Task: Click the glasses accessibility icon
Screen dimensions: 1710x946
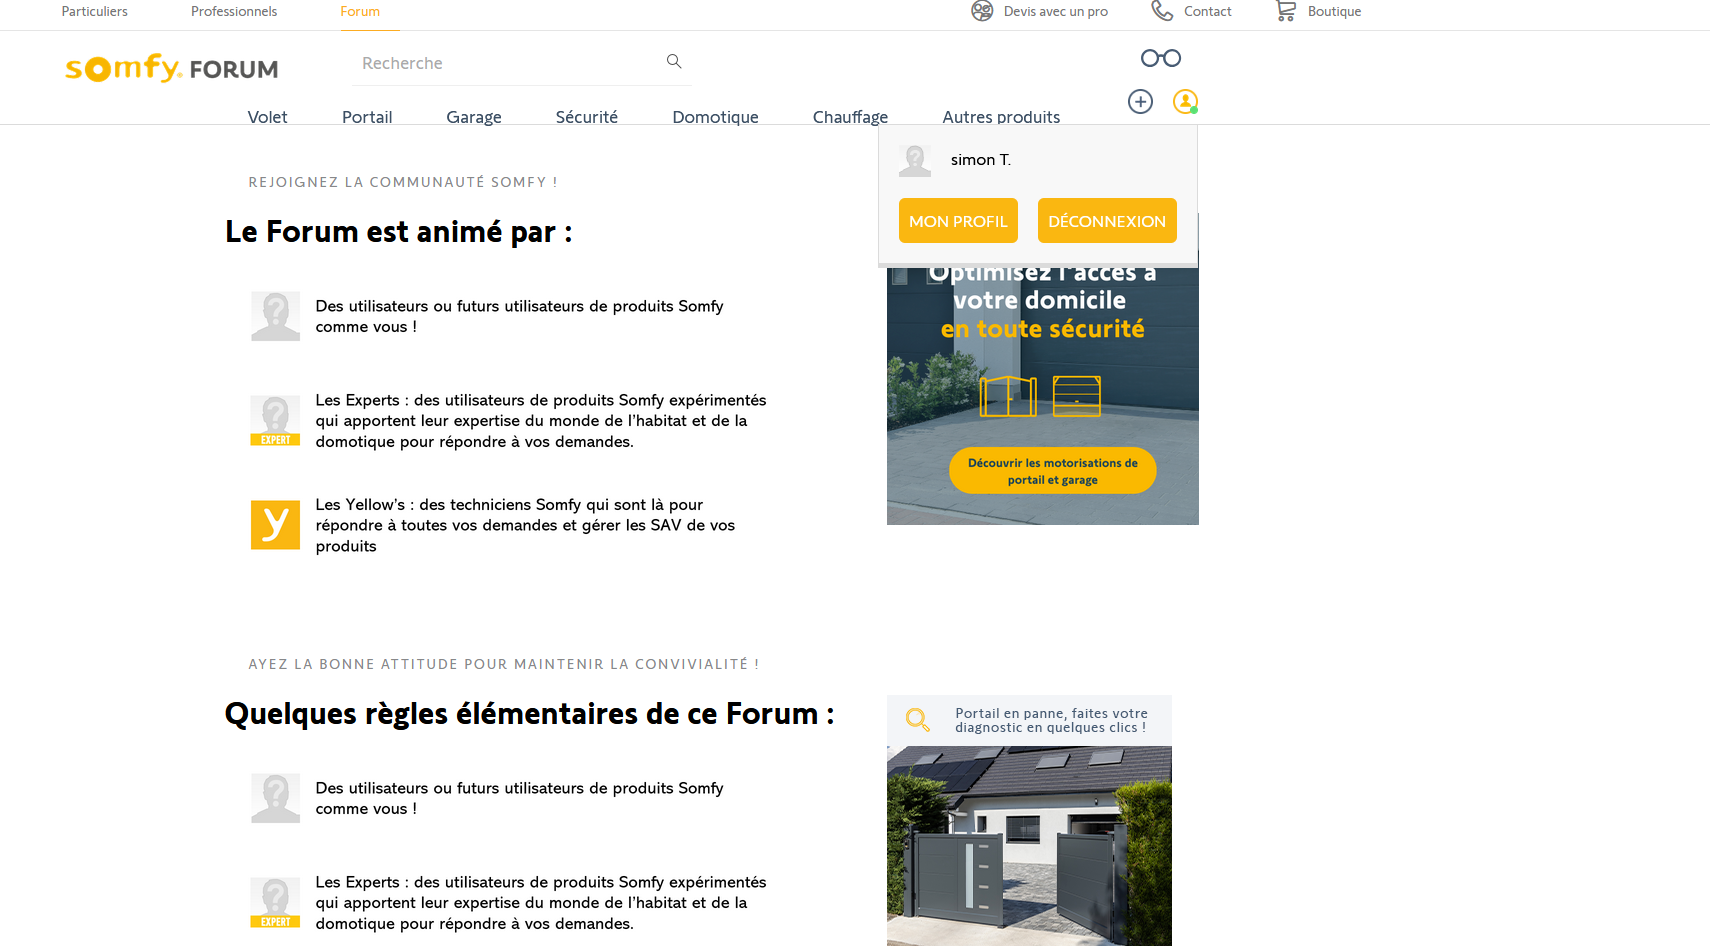Action: [1160, 58]
